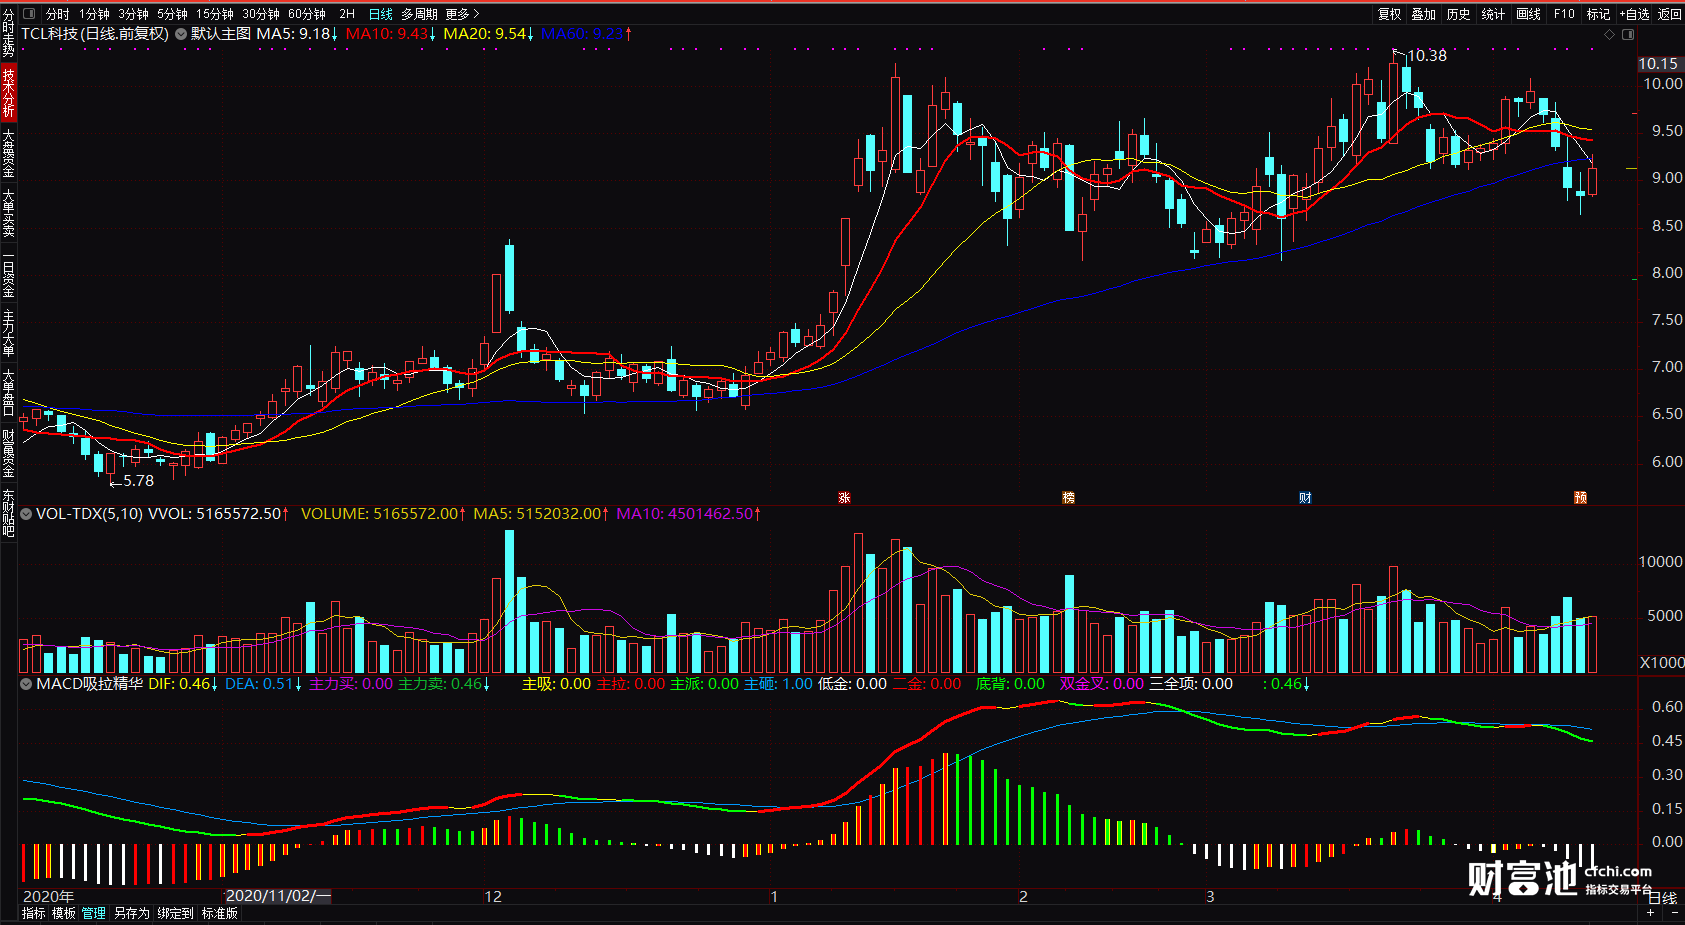Click the 返回 back button
1685x925 pixels.
[x=1670, y=14]
